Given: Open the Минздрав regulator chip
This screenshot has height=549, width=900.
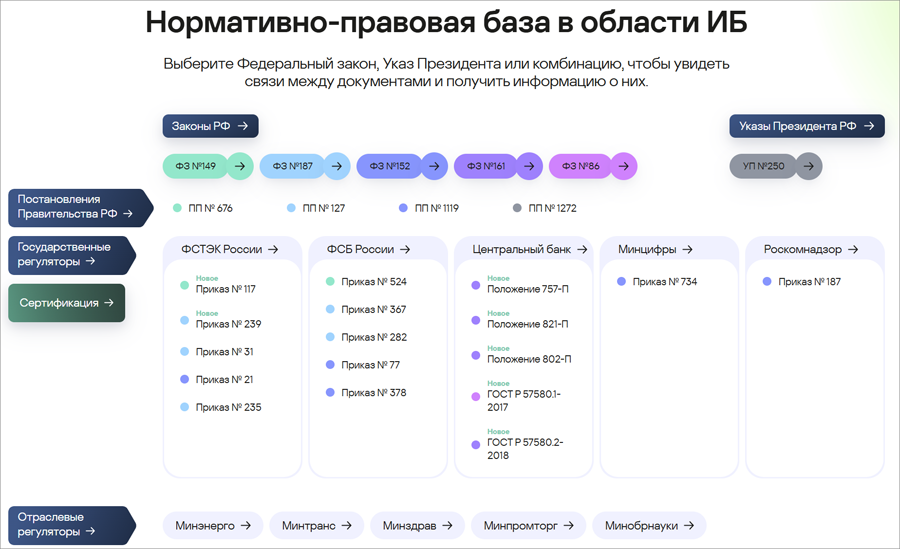Looking at the screenshot, I should [417, 525].
